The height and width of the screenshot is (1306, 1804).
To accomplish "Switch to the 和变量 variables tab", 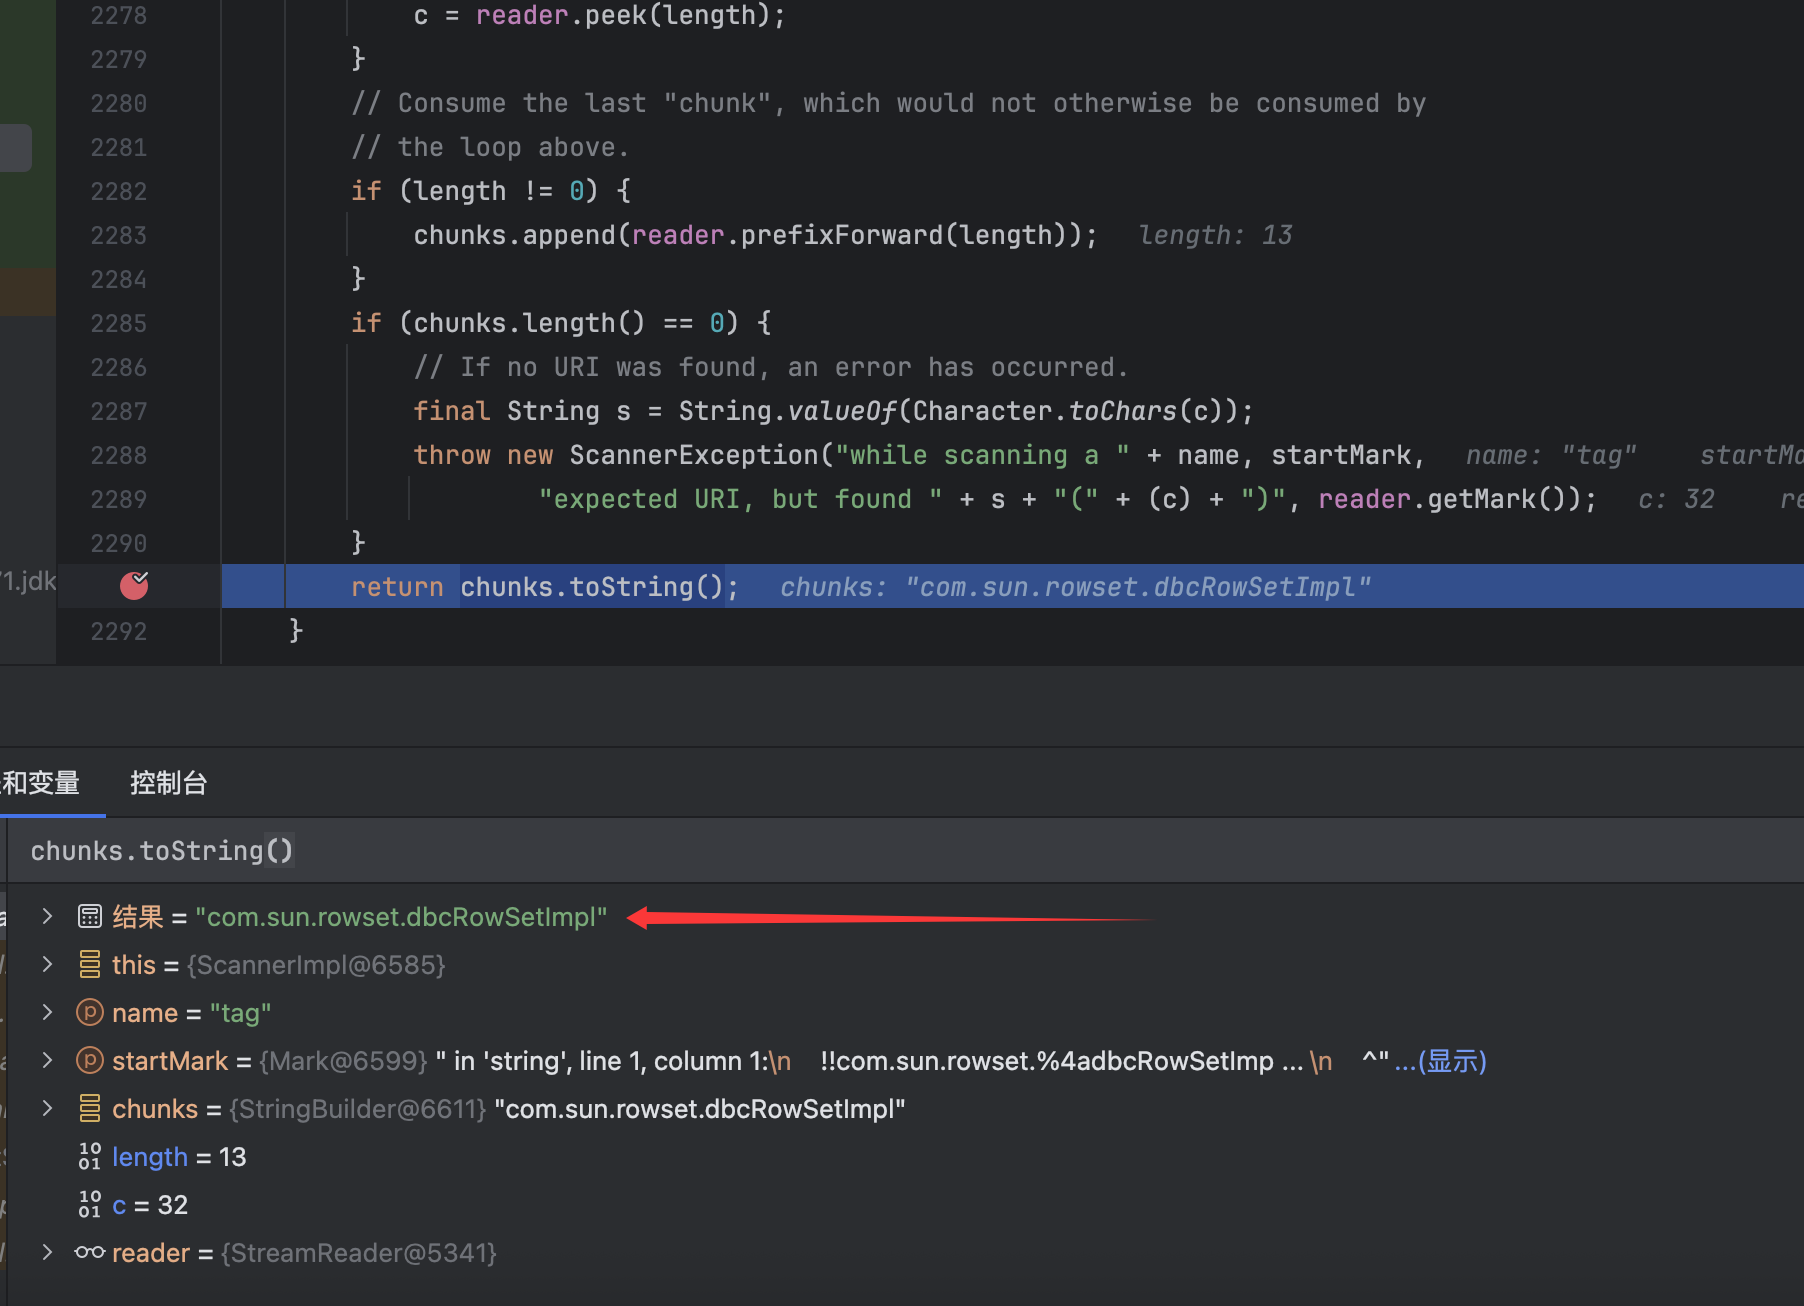I will pos(42,783).
